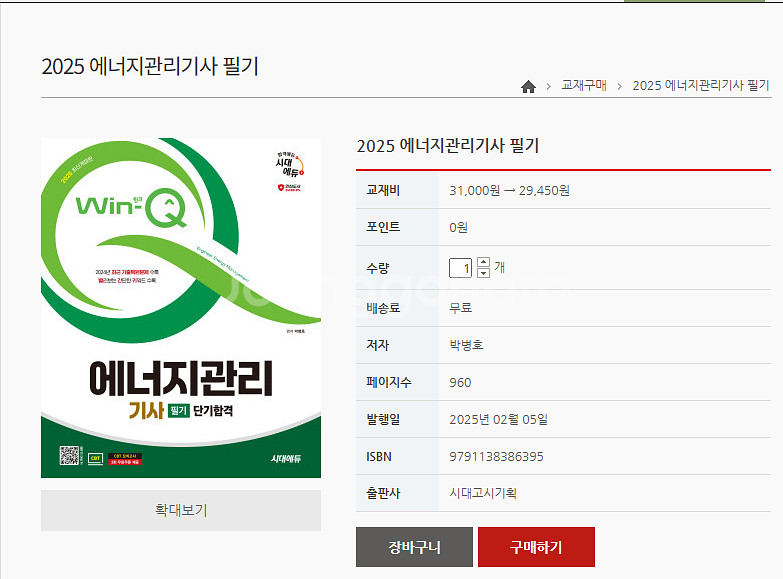
Task: Click the publisher name 시대고시기획
Action: [x=482, y=493]
